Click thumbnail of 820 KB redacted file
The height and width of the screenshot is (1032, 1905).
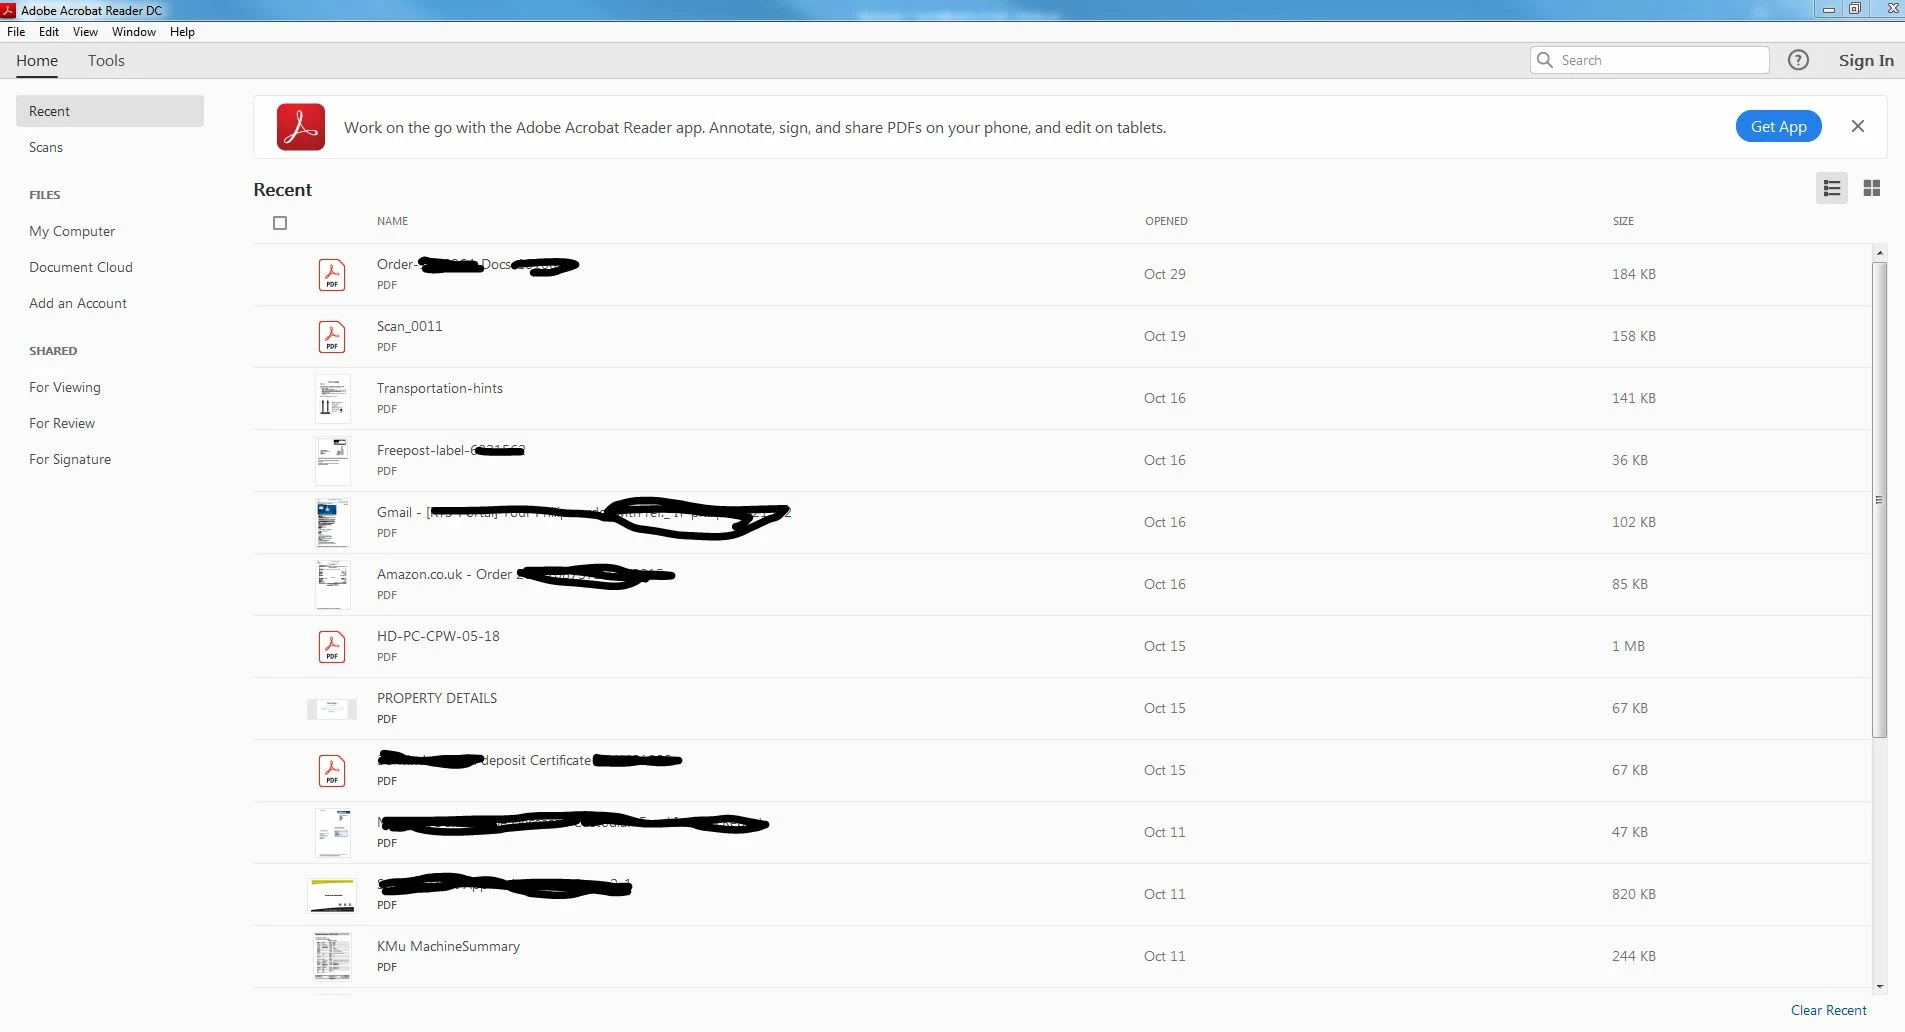pos(332,895)
